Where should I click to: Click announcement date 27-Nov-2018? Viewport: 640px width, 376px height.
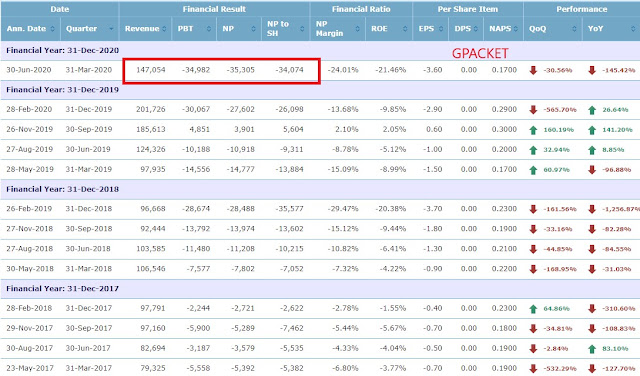tap(29, 229)
